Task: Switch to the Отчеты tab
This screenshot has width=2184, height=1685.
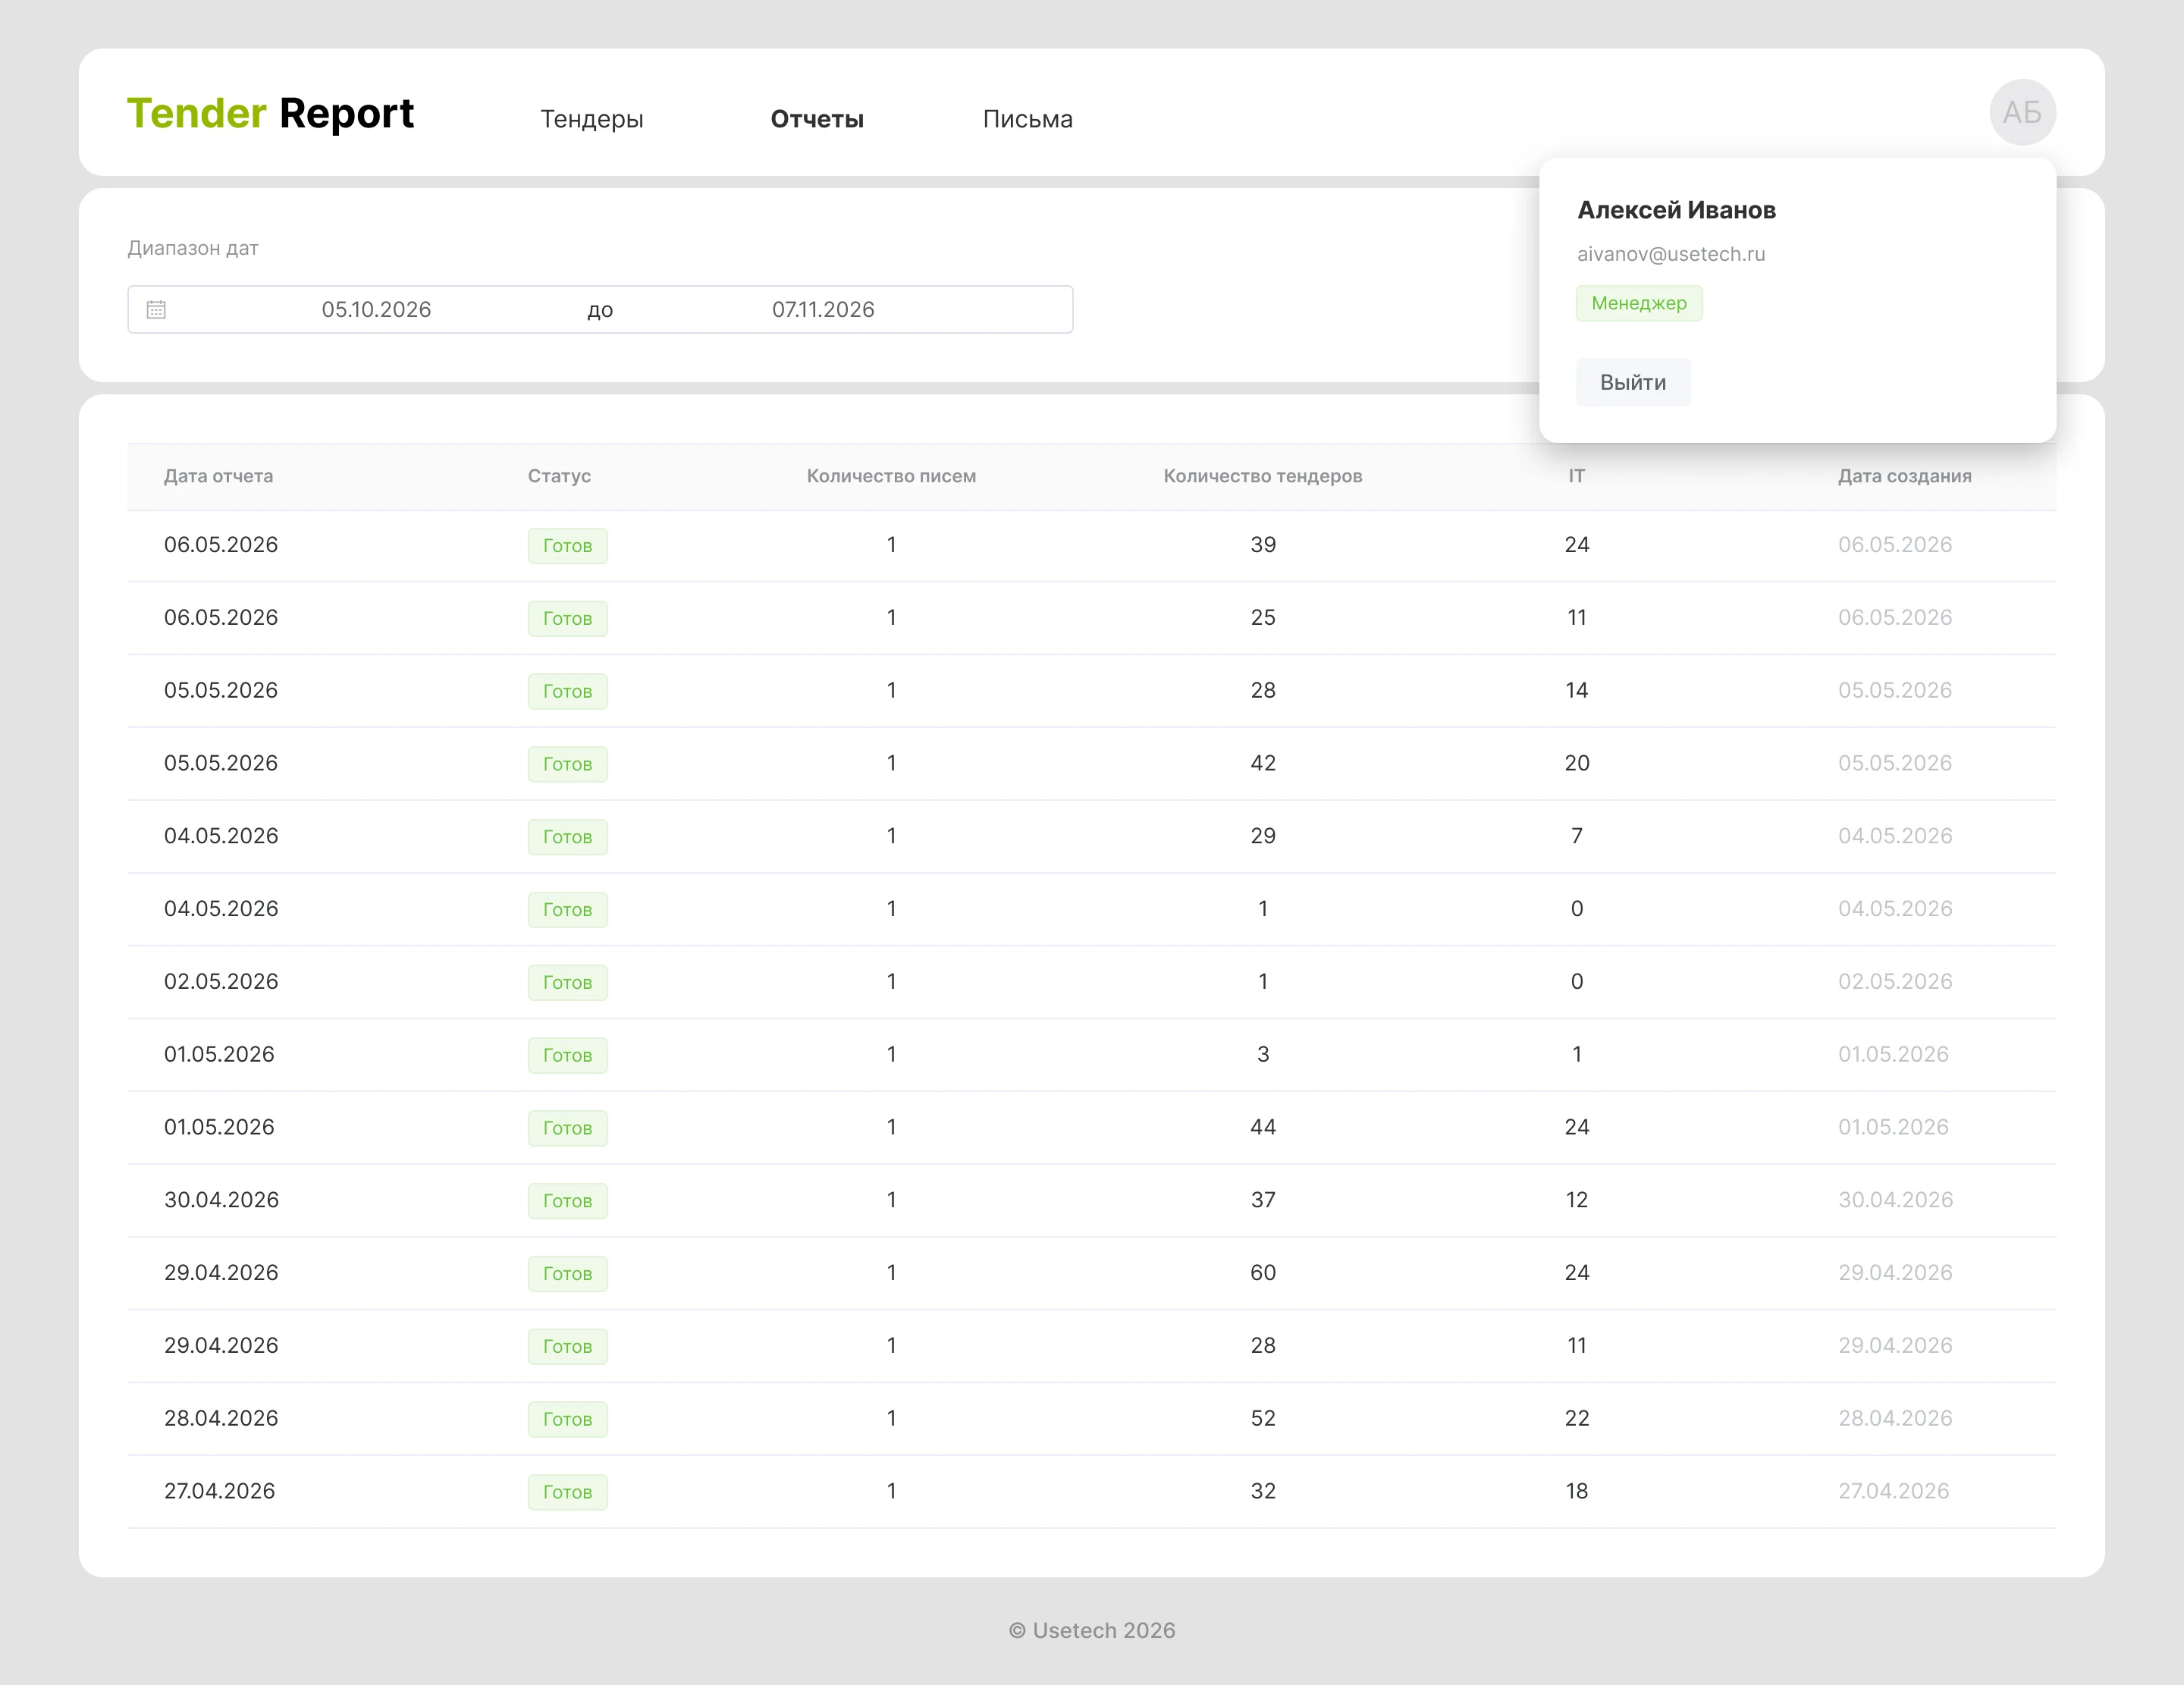Action: pos(817,119)
